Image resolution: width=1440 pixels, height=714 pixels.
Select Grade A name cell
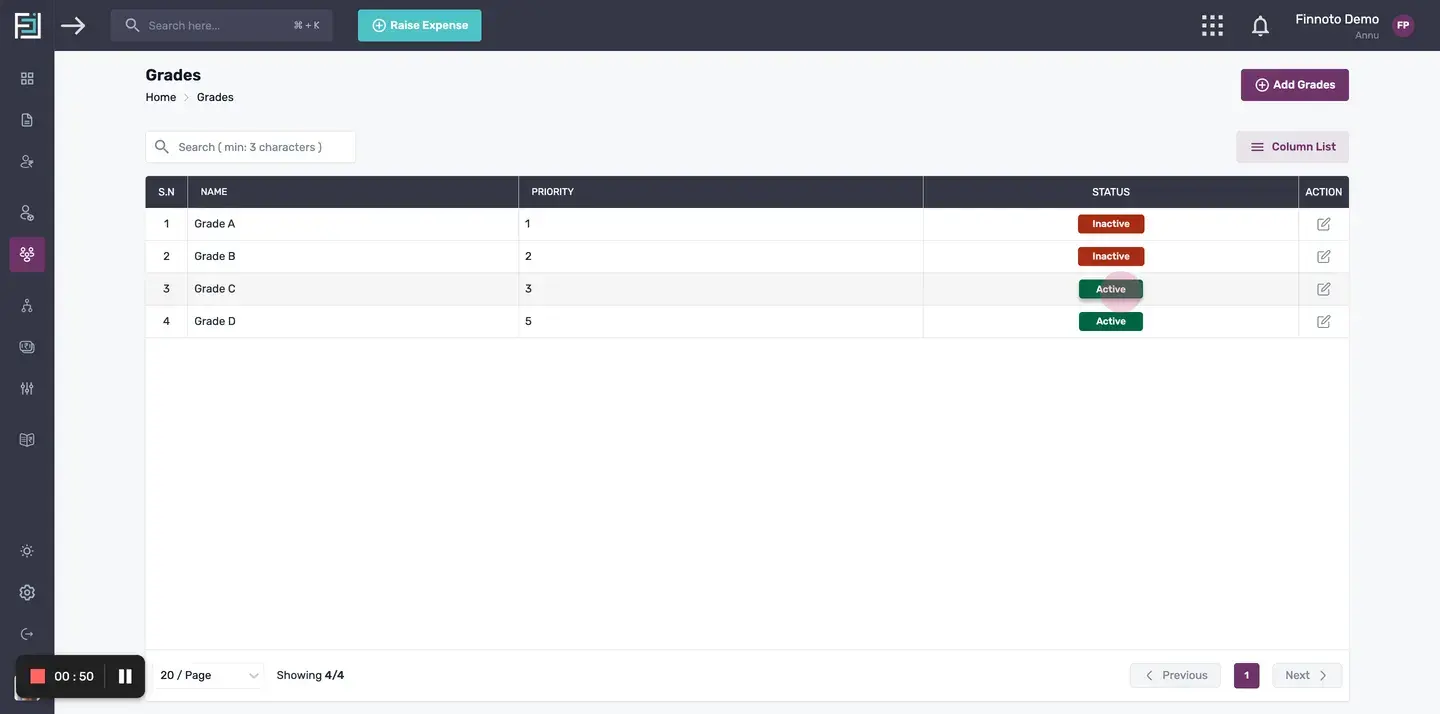tap(353, 224)
